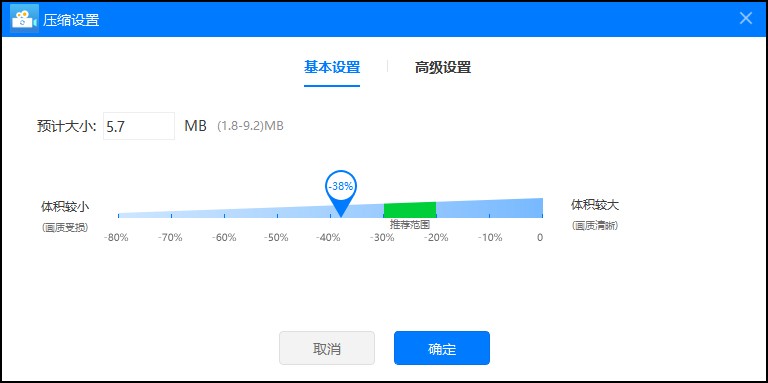Click the 推荐范围 label under the slider
Image resolution: width=768 pixels, height=383 pixels.
409,225
